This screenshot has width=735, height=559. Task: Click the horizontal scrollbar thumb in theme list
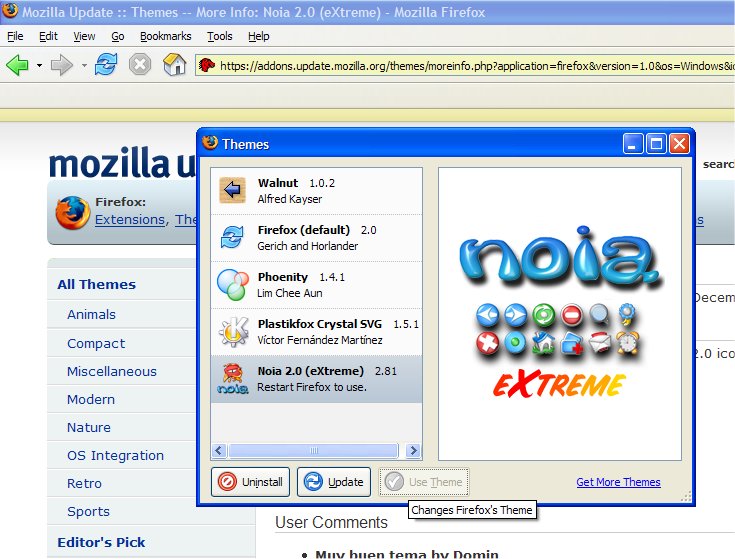point(314,451)
